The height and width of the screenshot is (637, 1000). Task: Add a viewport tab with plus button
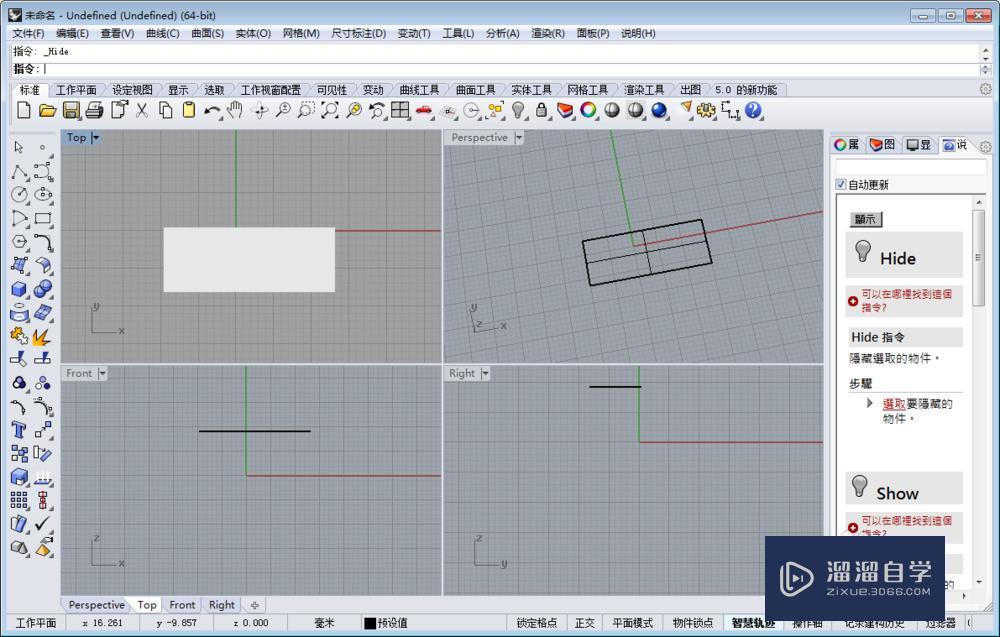(x=254, y=604)
